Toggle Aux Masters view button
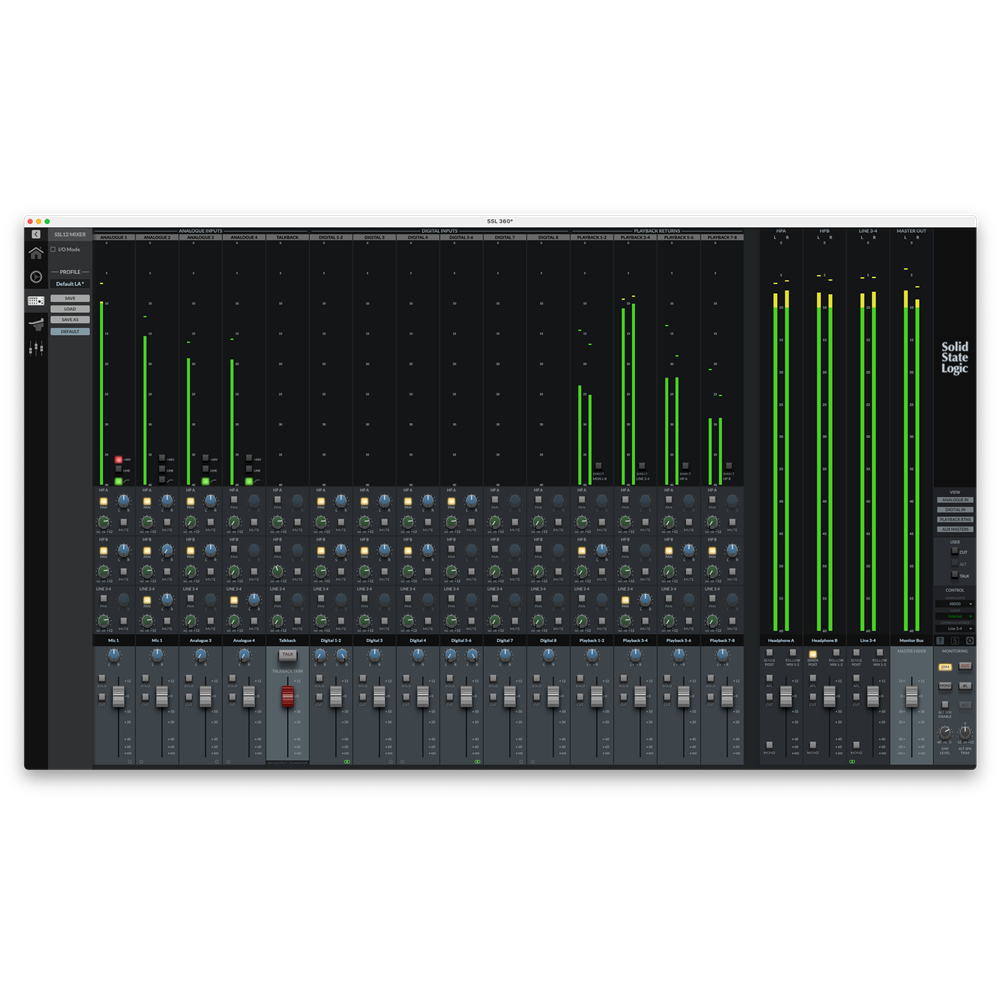The image size is (1000, 1000). pyautogui.click(x=955, y=529)
